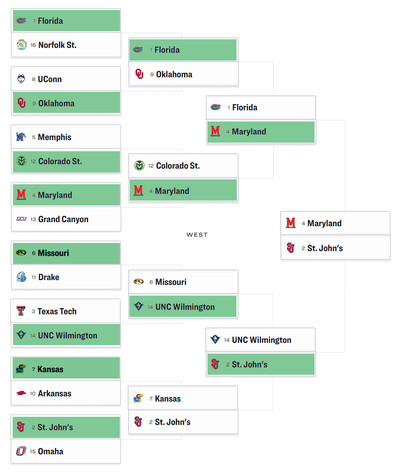Click the Texas Tech logo

[x=21, y=311]
